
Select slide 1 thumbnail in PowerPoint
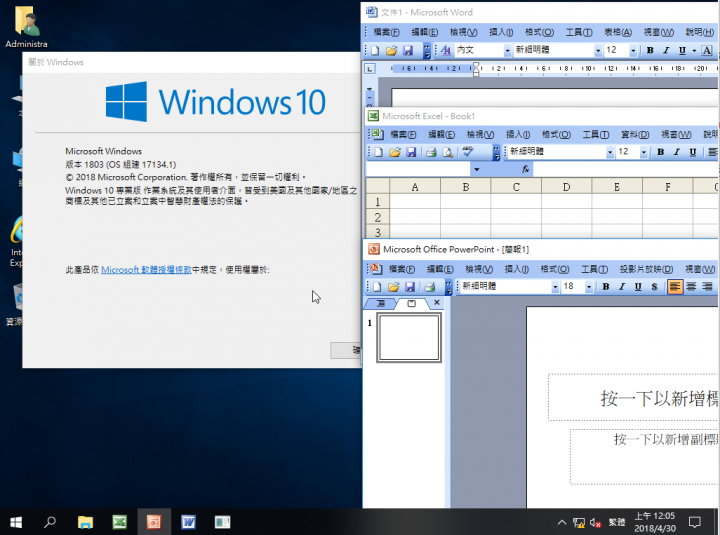pyautogui.click(x=409, y=338)
